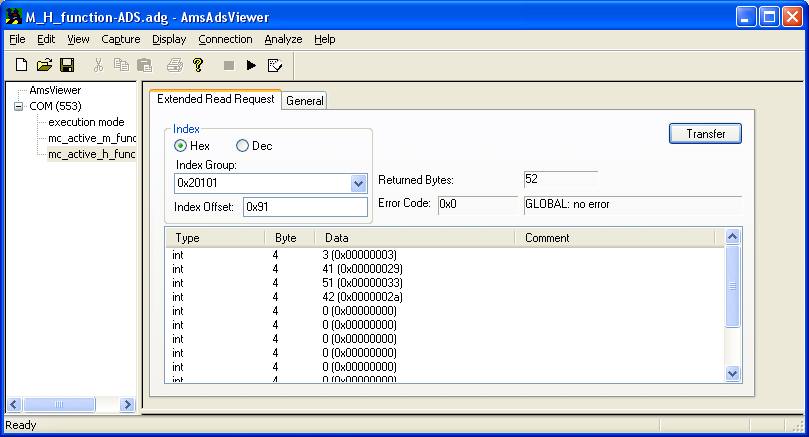Click the GLOBAL: no error field
The width and height of the screenshot is (809, 437).
(x=633, y=204)
